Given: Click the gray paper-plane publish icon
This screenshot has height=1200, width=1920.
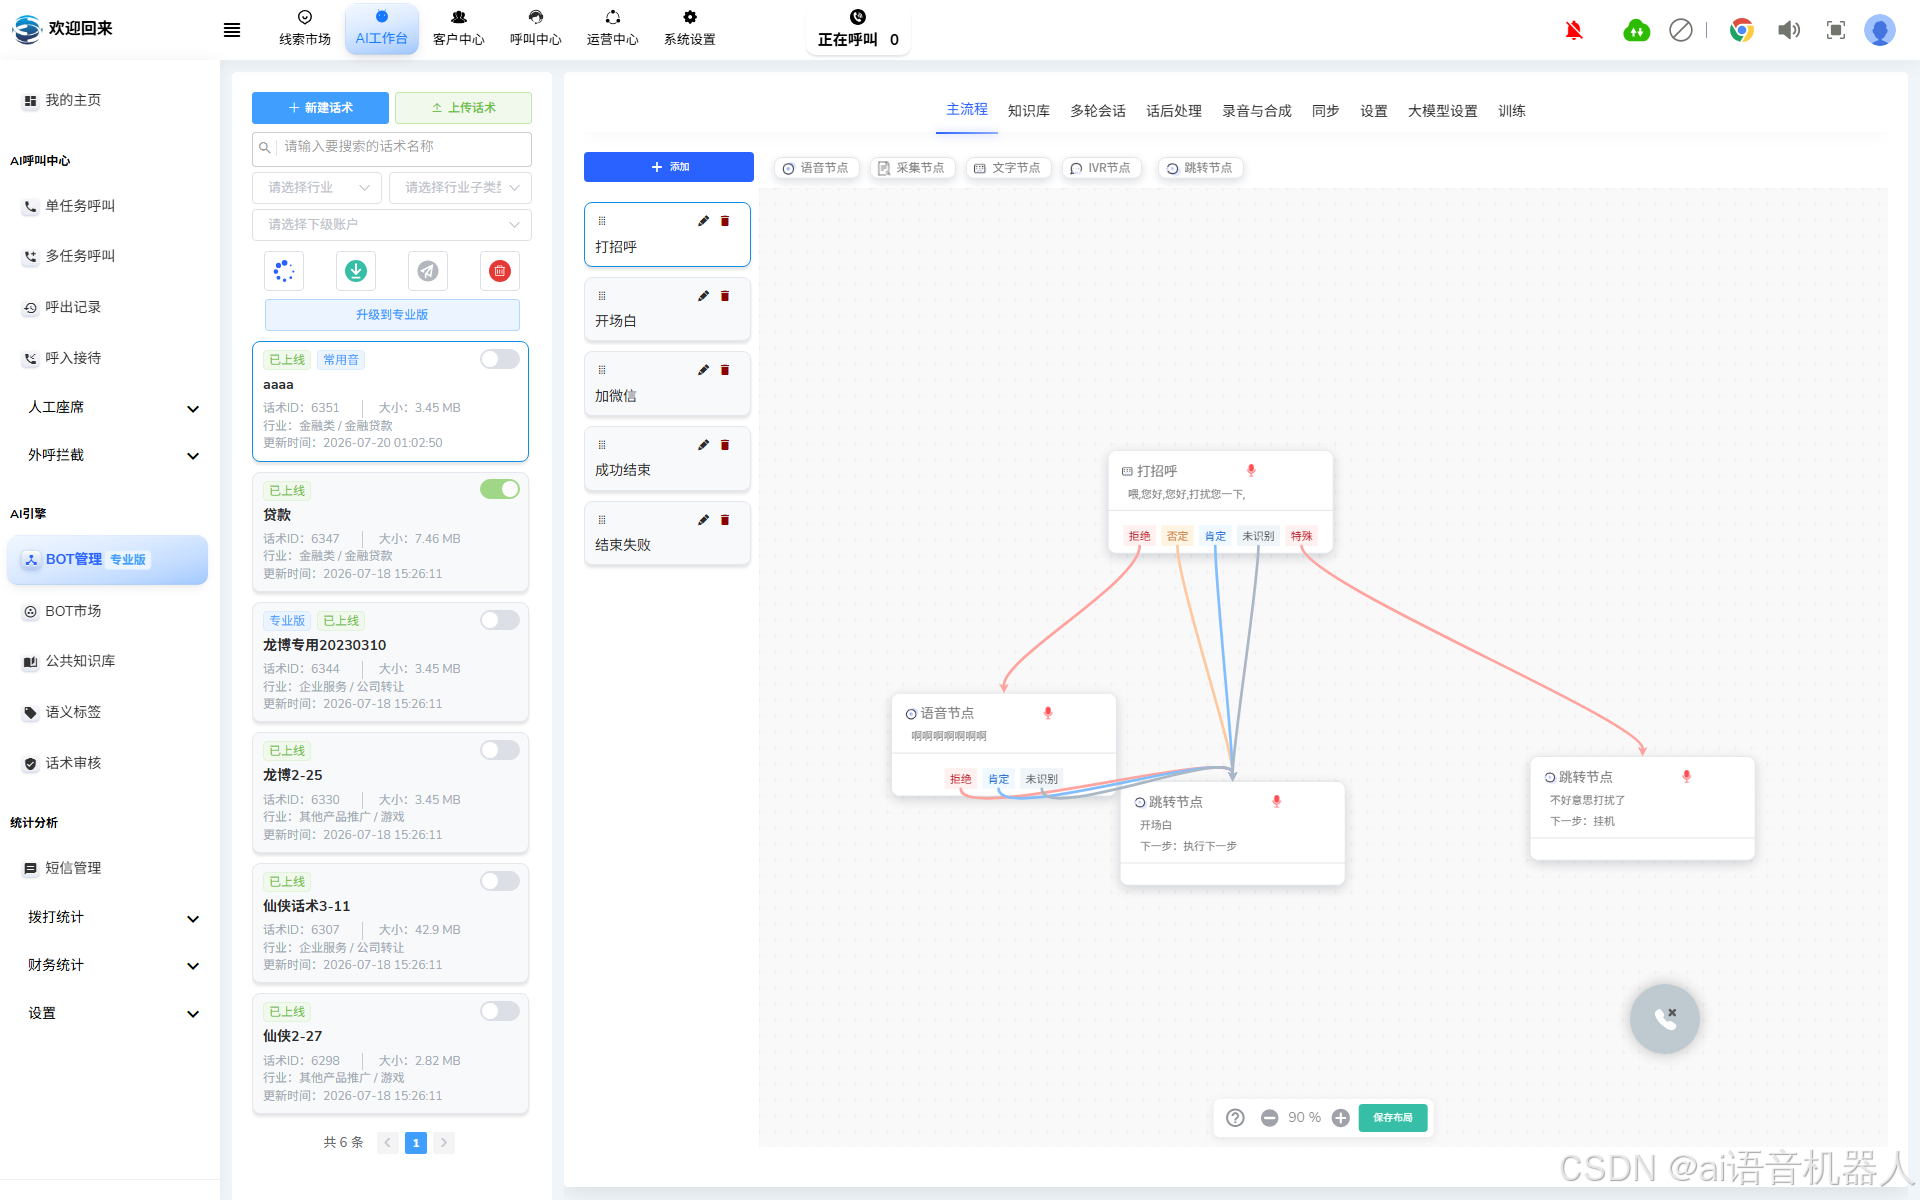Looking at the screenshot, I should click(x=428, y=271).
